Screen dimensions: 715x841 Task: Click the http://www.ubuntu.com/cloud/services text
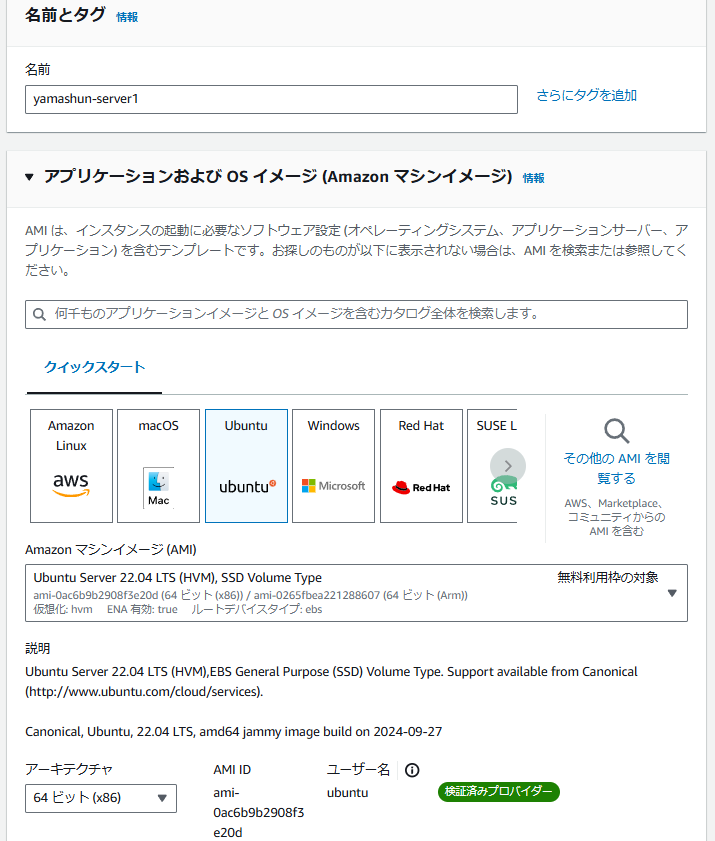coord(144,692)
